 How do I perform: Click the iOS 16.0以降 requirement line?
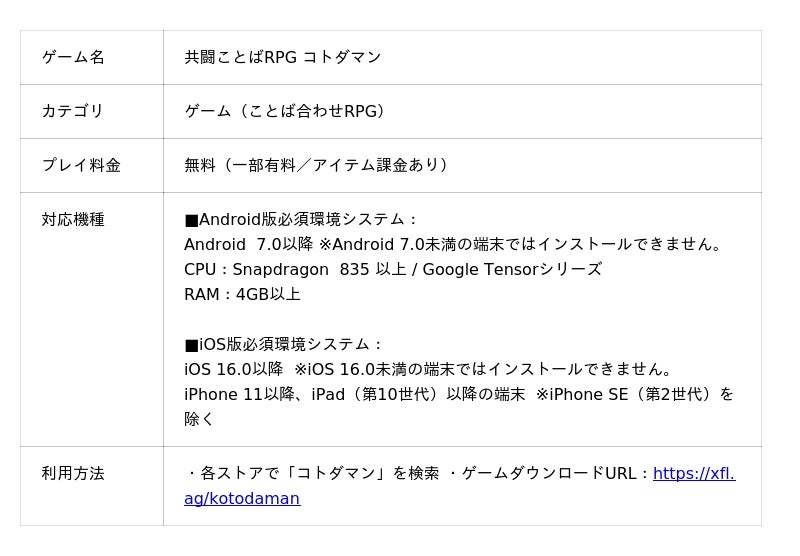(x=428, y=369)
